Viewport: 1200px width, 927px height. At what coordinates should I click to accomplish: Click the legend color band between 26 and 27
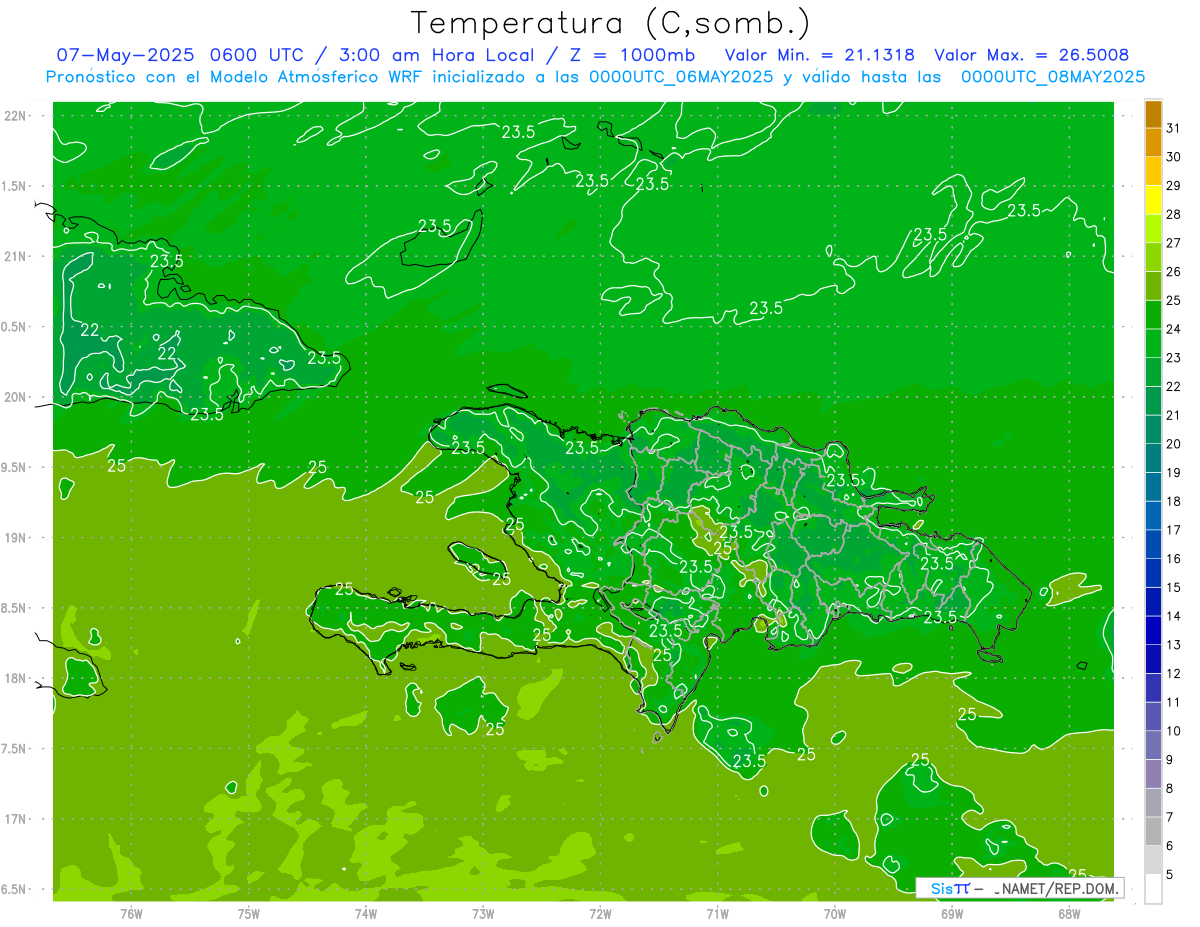[1153, 258]
